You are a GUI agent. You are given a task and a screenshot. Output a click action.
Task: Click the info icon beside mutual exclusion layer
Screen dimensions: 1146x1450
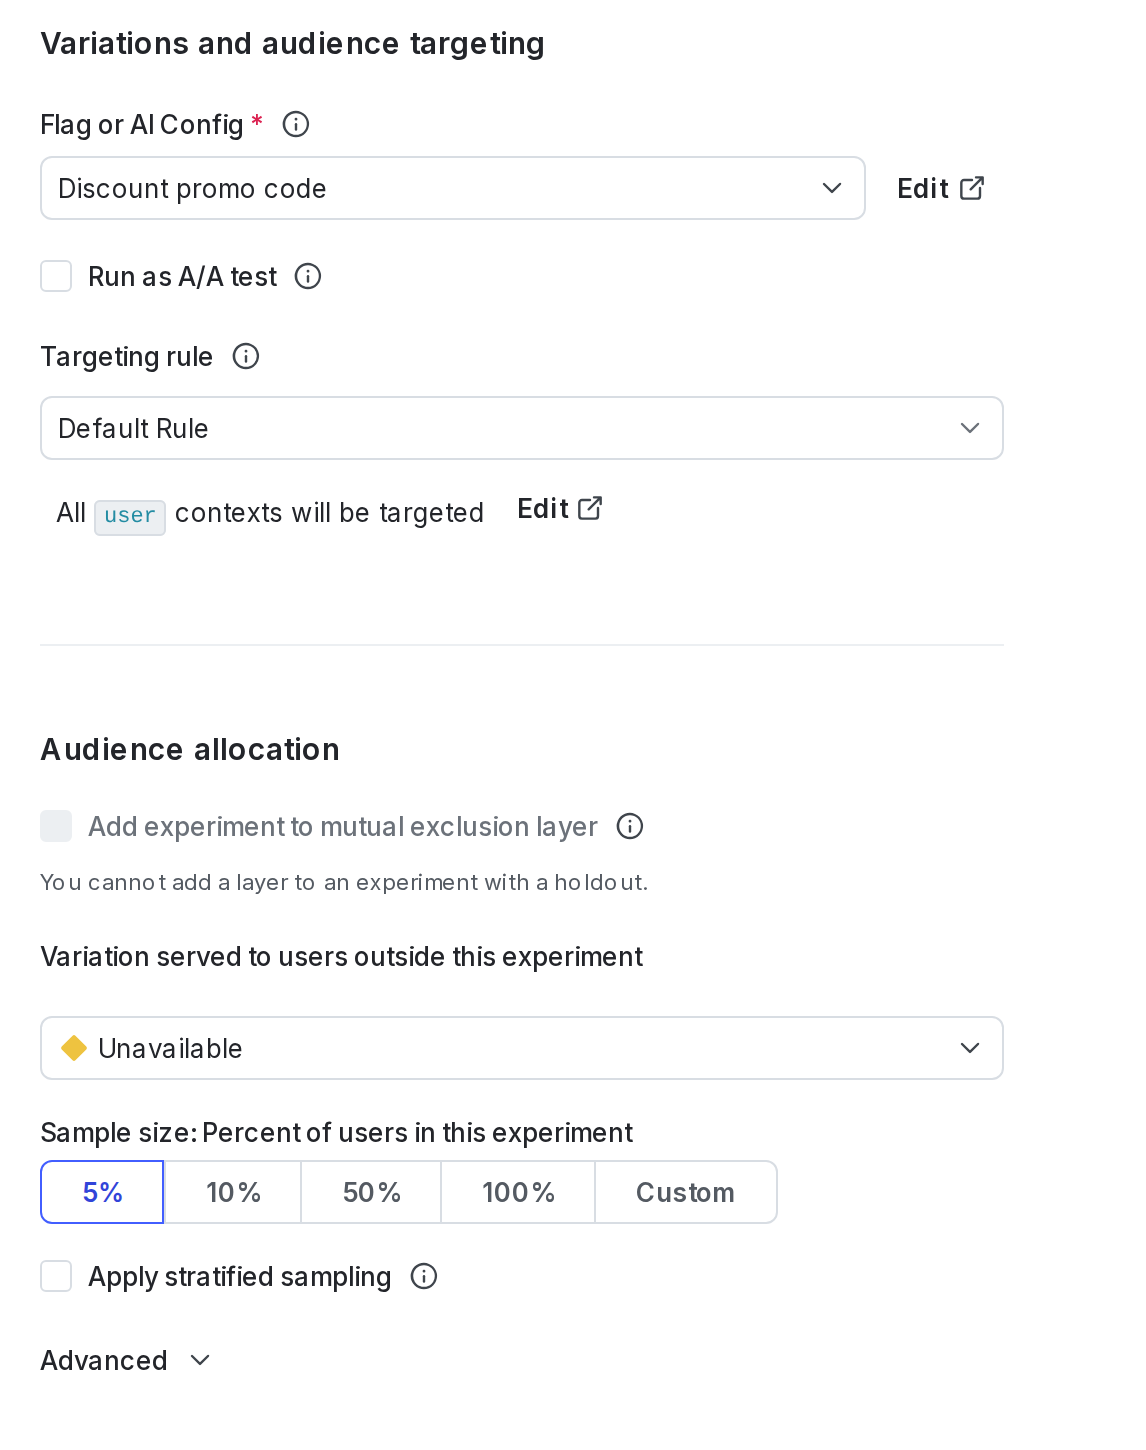coord(629,827)
